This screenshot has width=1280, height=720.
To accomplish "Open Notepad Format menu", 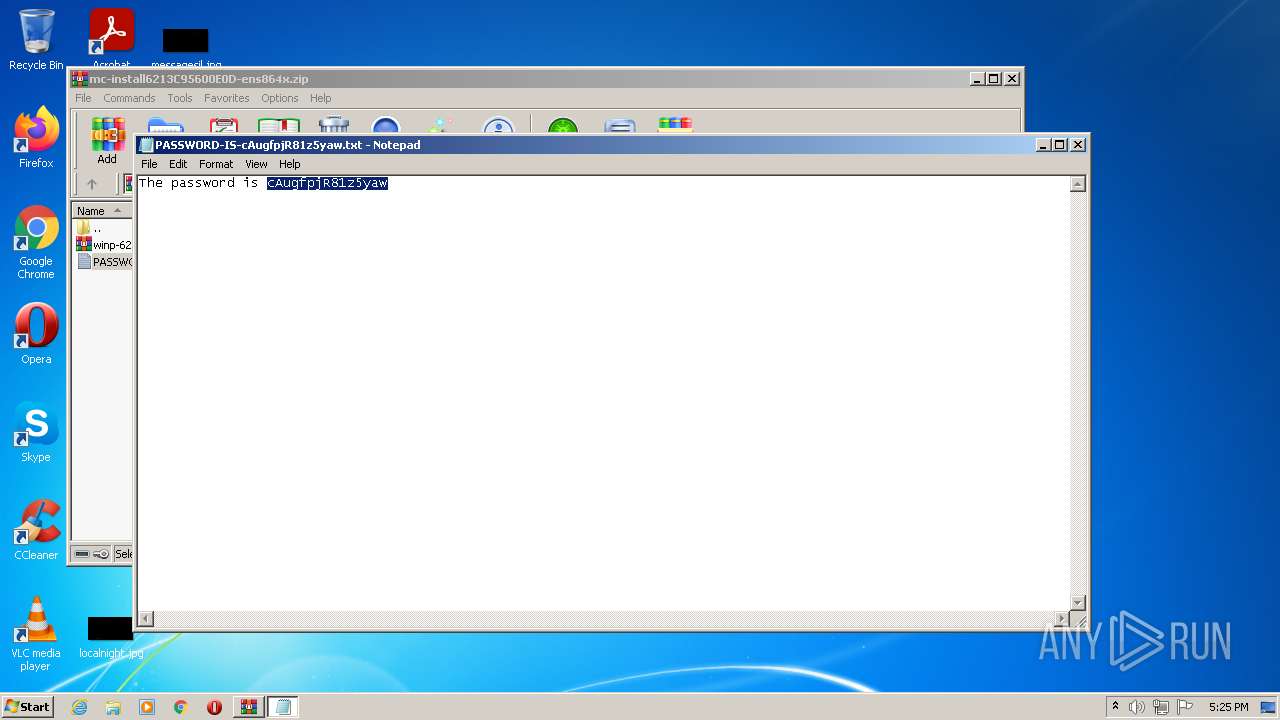I will (216, 164).
